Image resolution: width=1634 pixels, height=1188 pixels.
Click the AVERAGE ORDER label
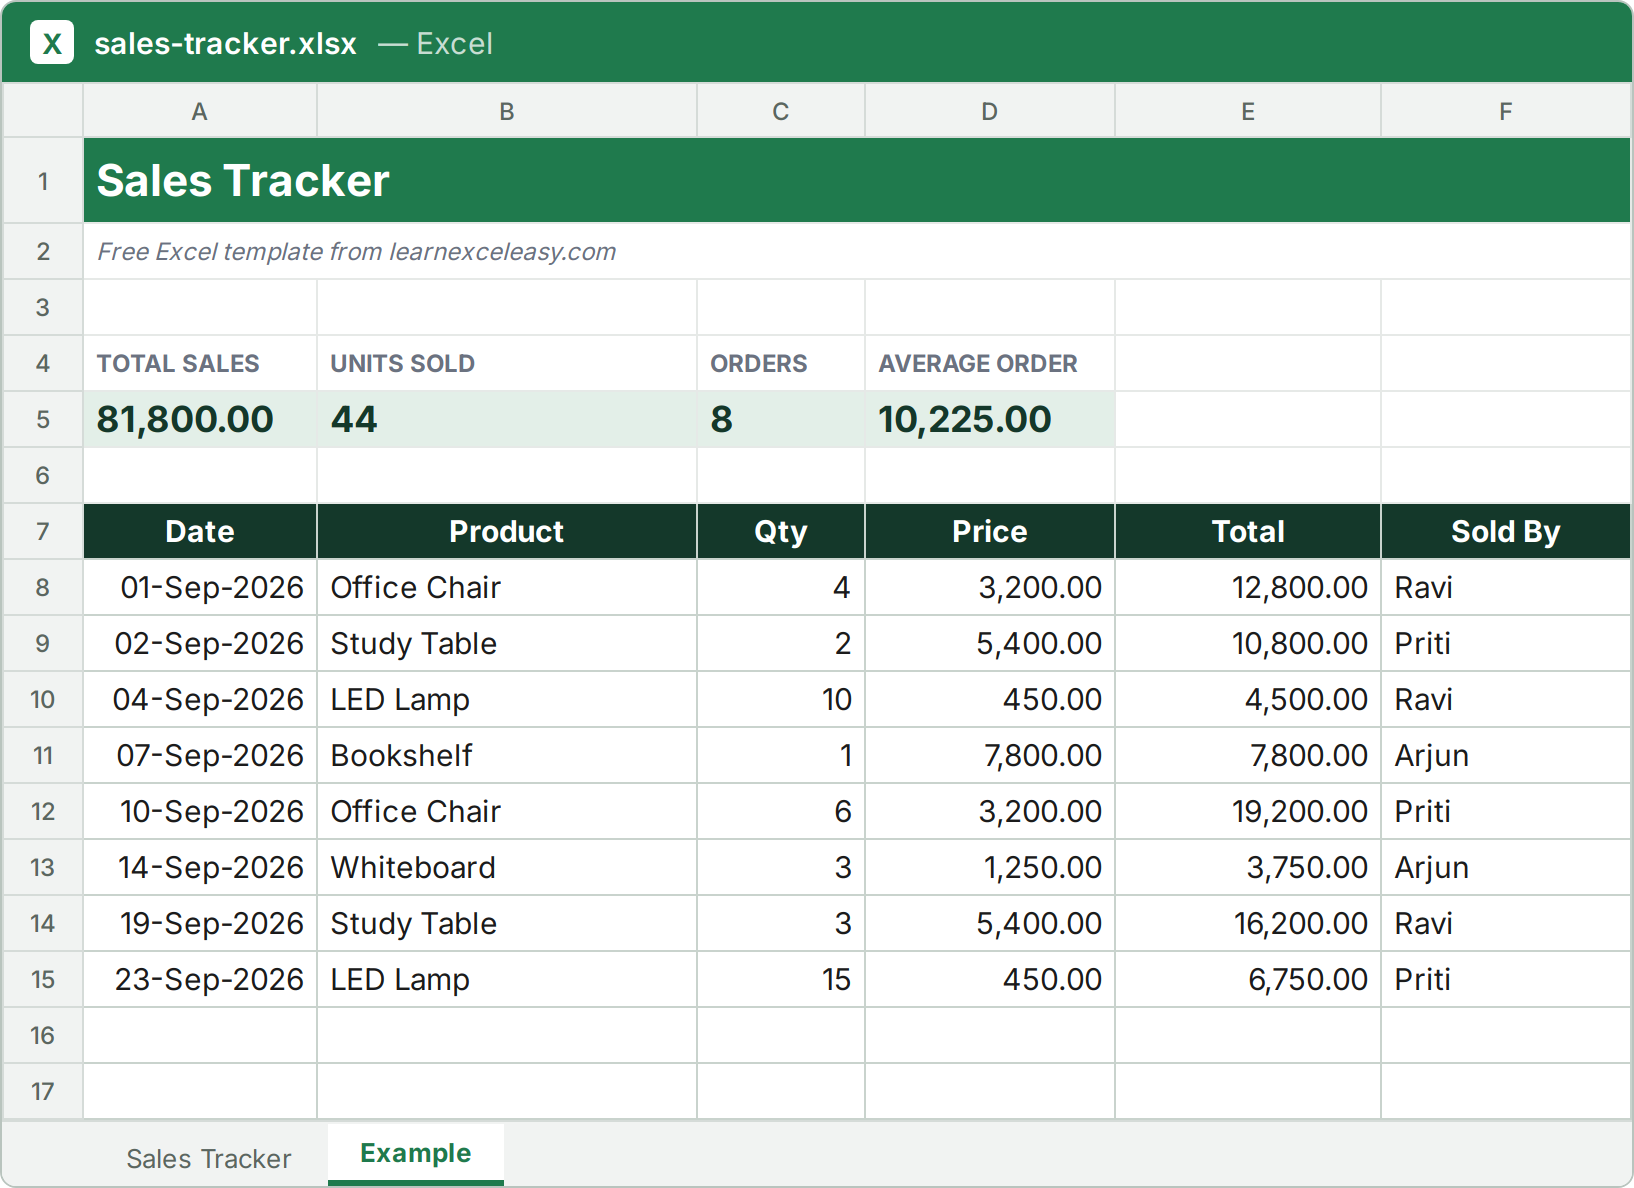pos(978,364)
